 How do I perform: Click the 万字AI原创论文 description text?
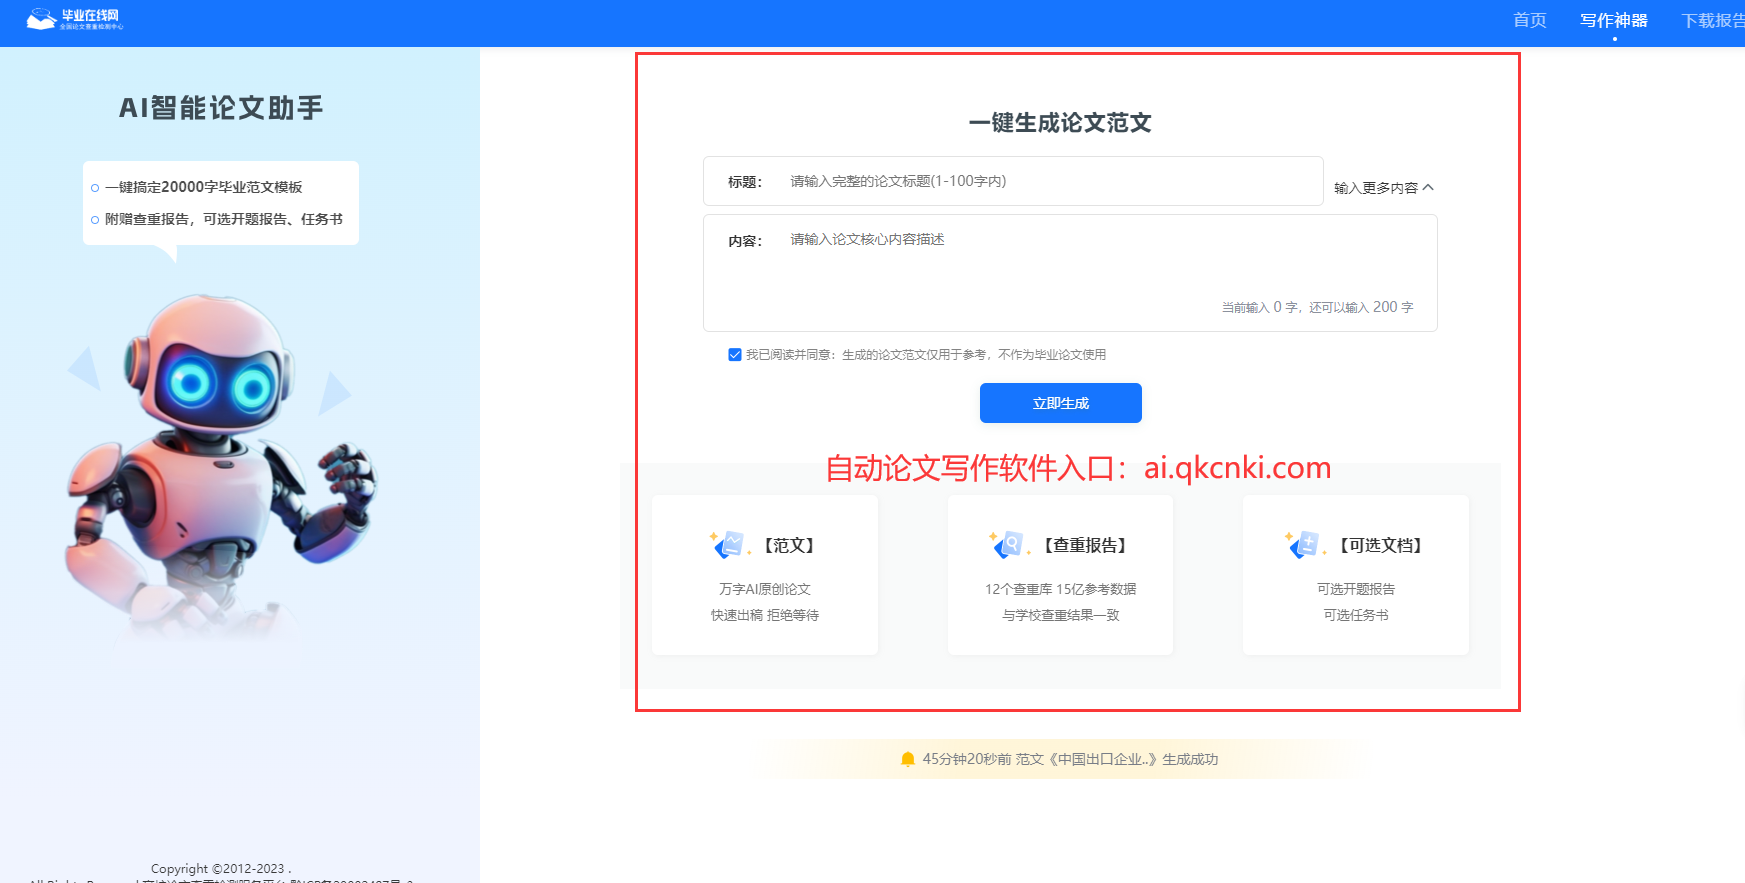point(765,589)
